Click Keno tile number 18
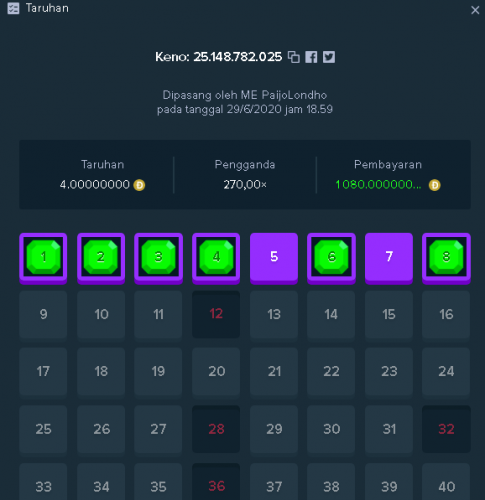 pos(101,372)
